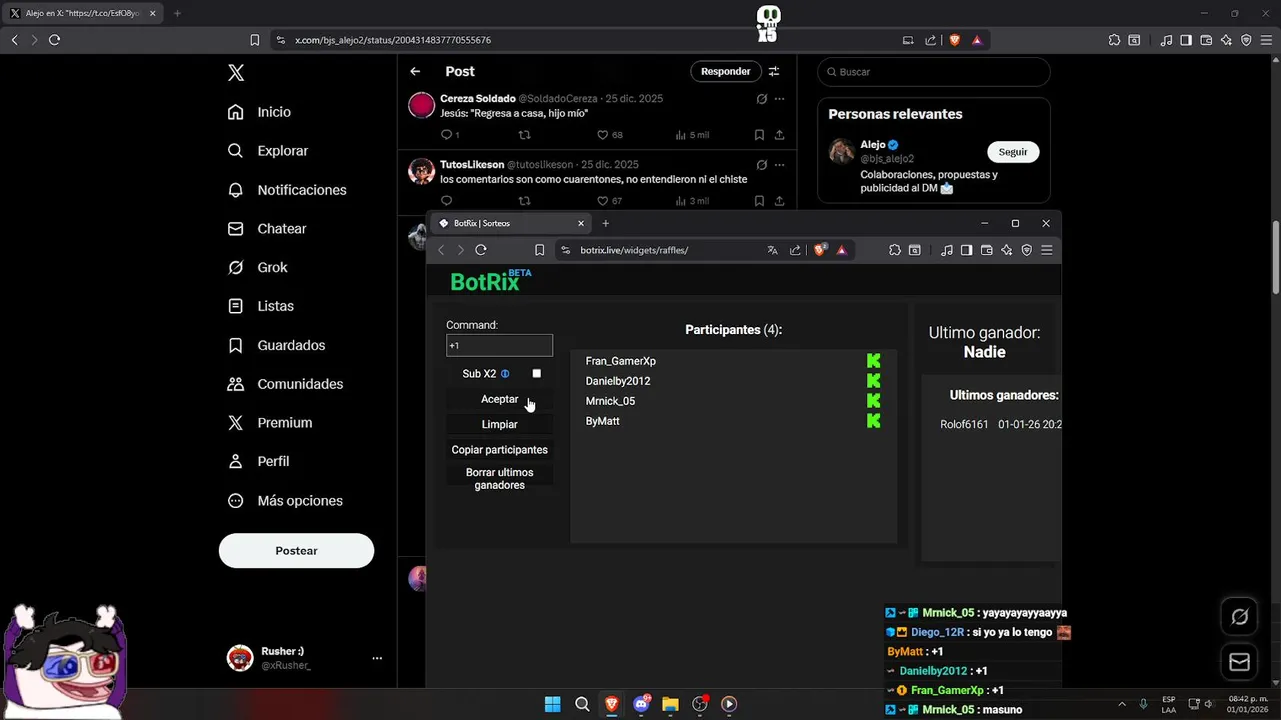Reload the X page in the main window
The height and width of the screenshot is (720, 1281).
click(x=54, y=40)
